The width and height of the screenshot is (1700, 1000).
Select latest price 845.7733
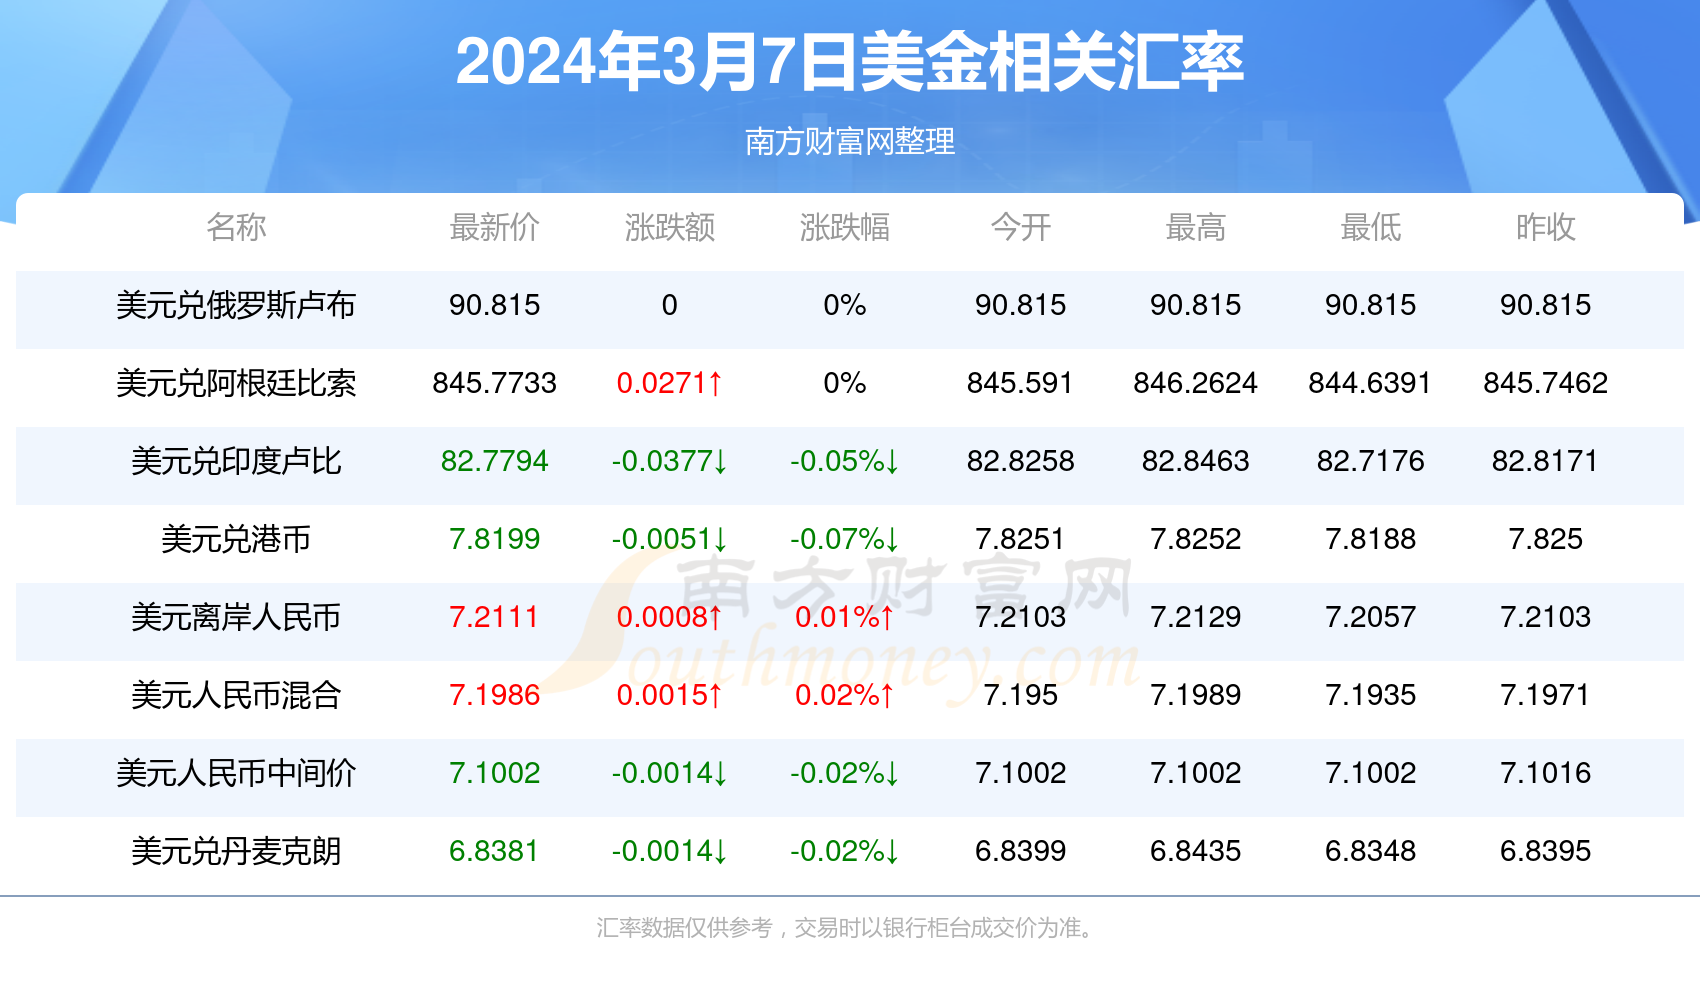[x=494, y=383]
